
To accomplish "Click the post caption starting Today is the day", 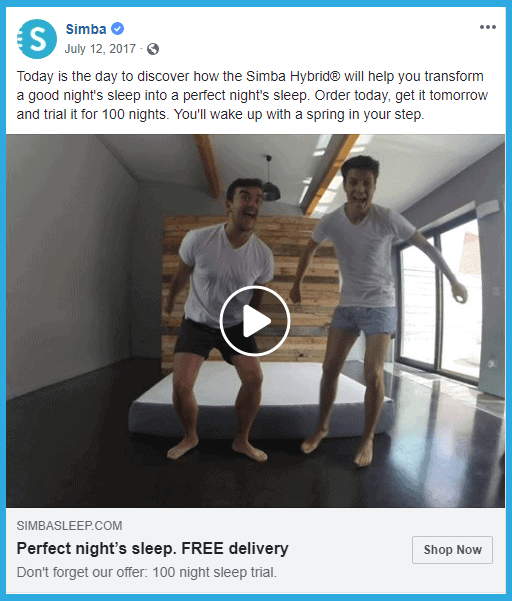I will 252,95.
